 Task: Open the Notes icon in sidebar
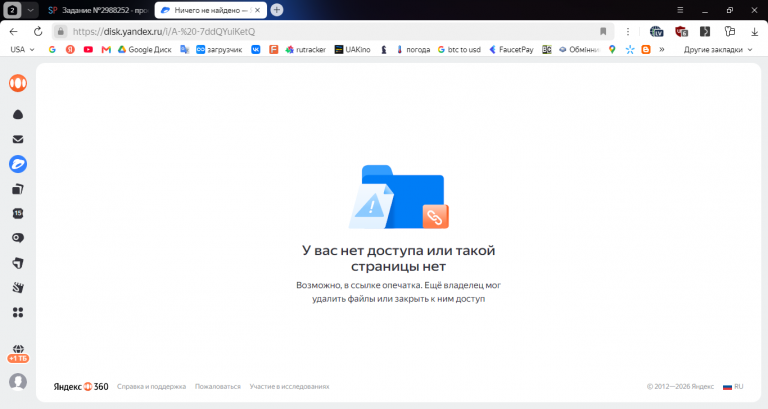tap(18, 263)
